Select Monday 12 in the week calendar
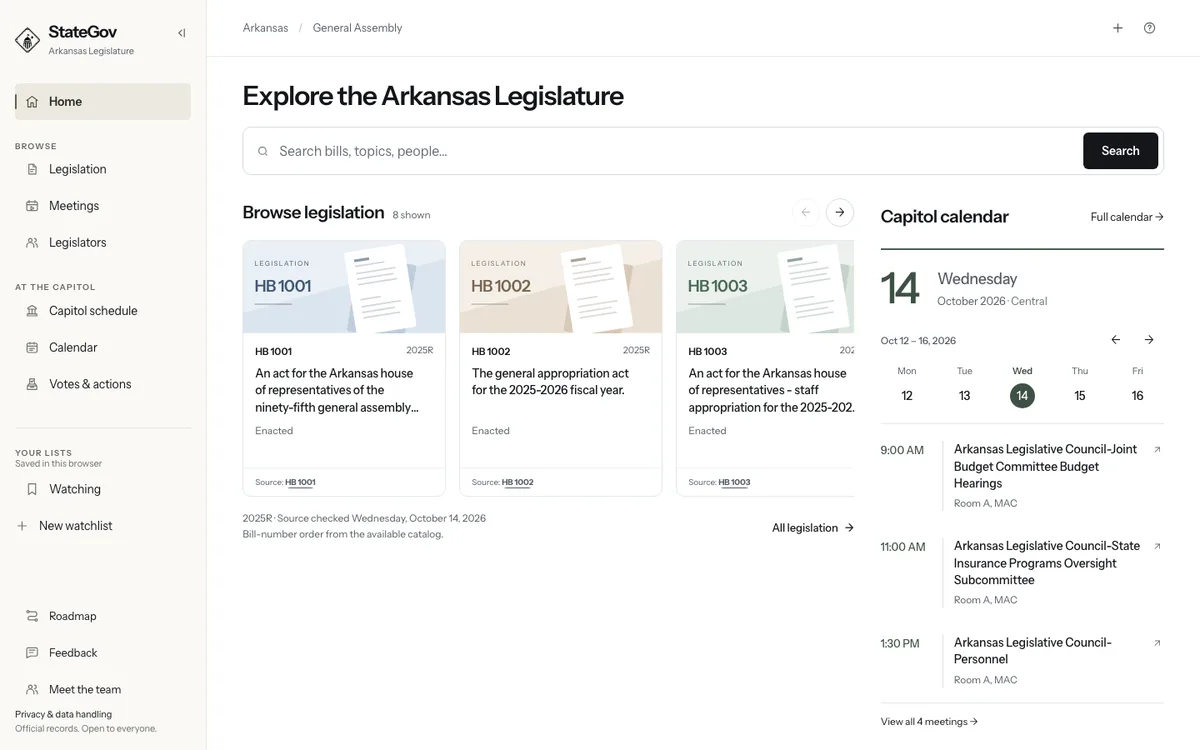 click(907, 385)
